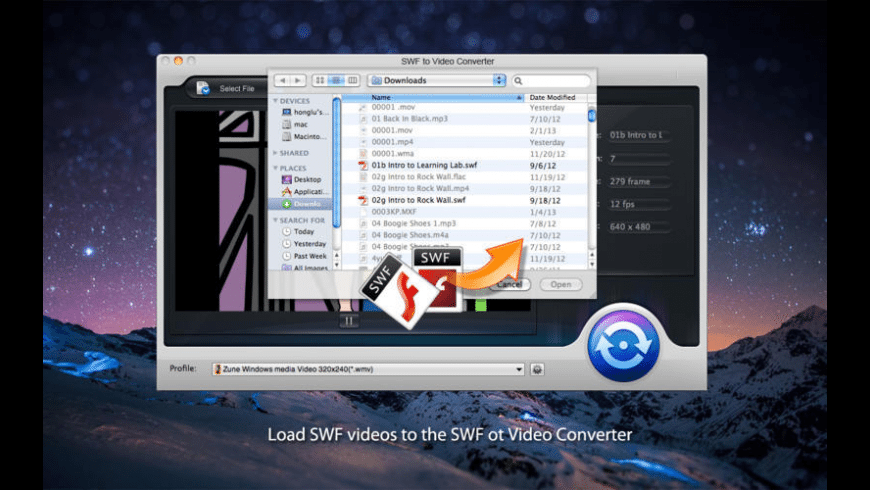
Task: Click the 12 fps info field
Action: (638, 204)
